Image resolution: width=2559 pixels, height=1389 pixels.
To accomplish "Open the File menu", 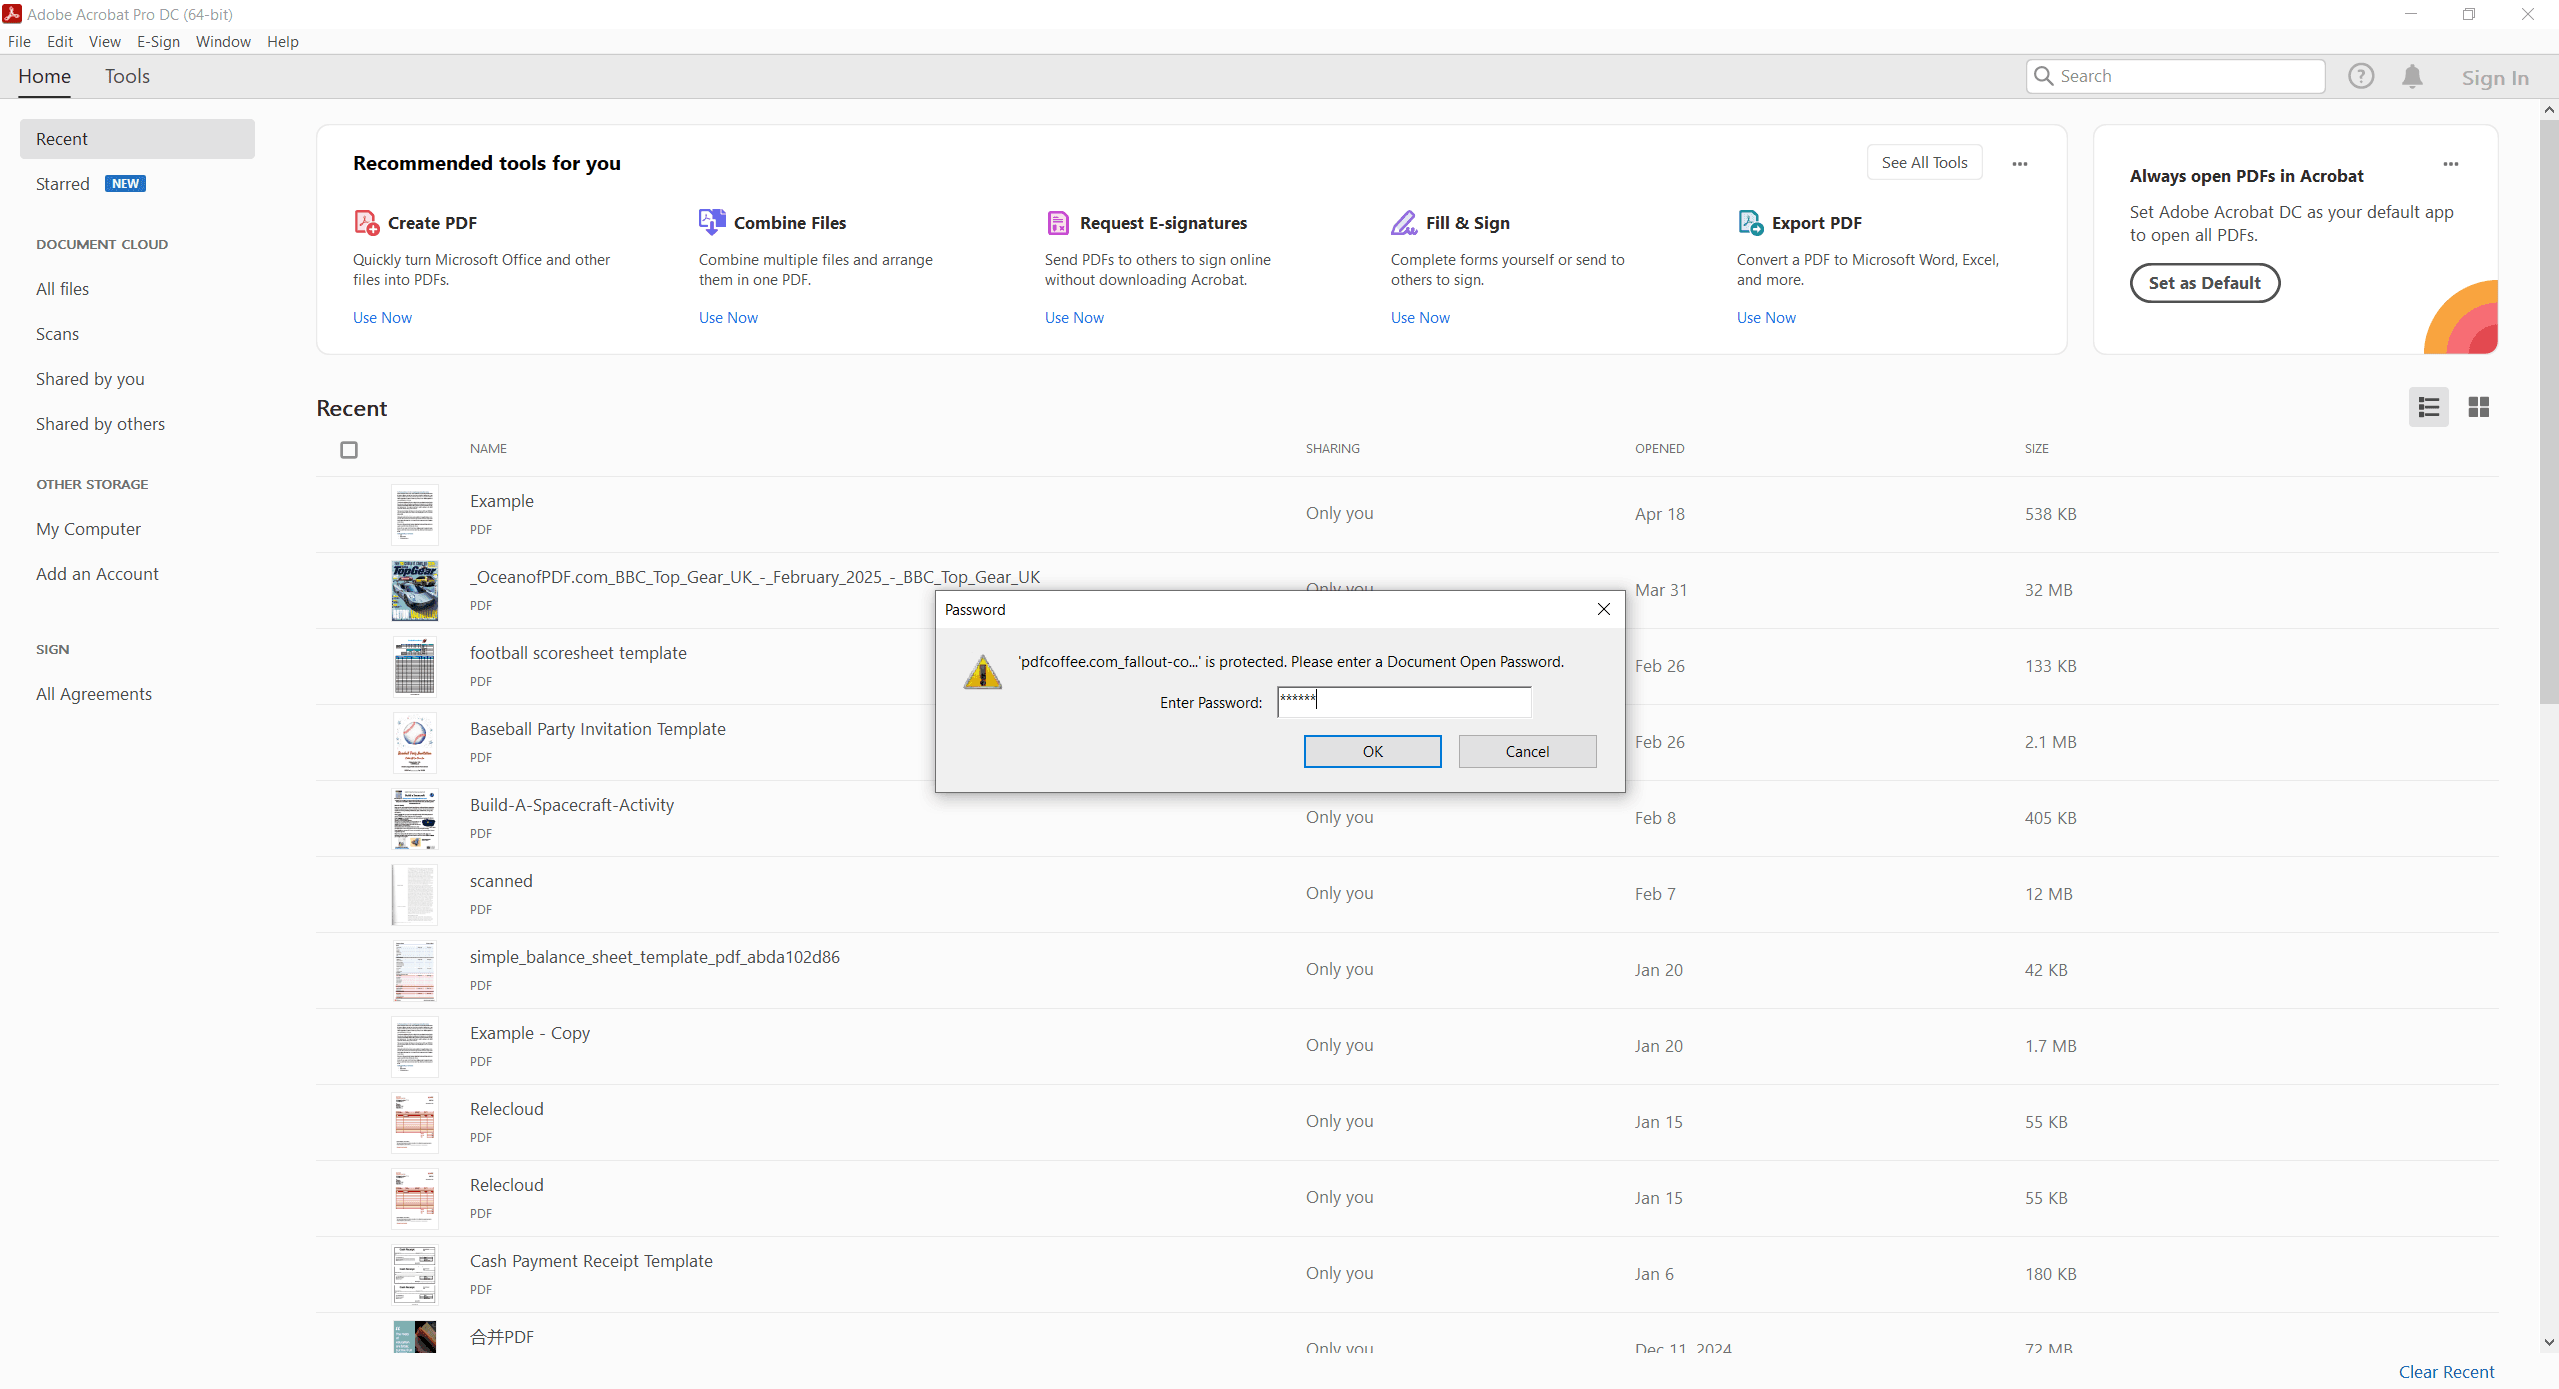I will 19,41.
